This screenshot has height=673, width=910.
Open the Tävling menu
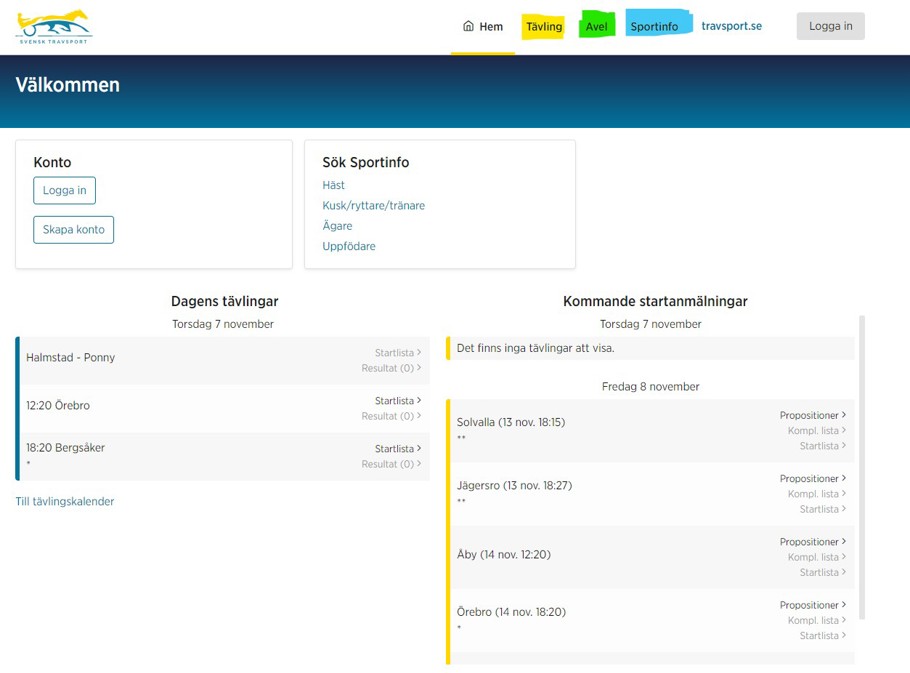click(x=544, y=27)
